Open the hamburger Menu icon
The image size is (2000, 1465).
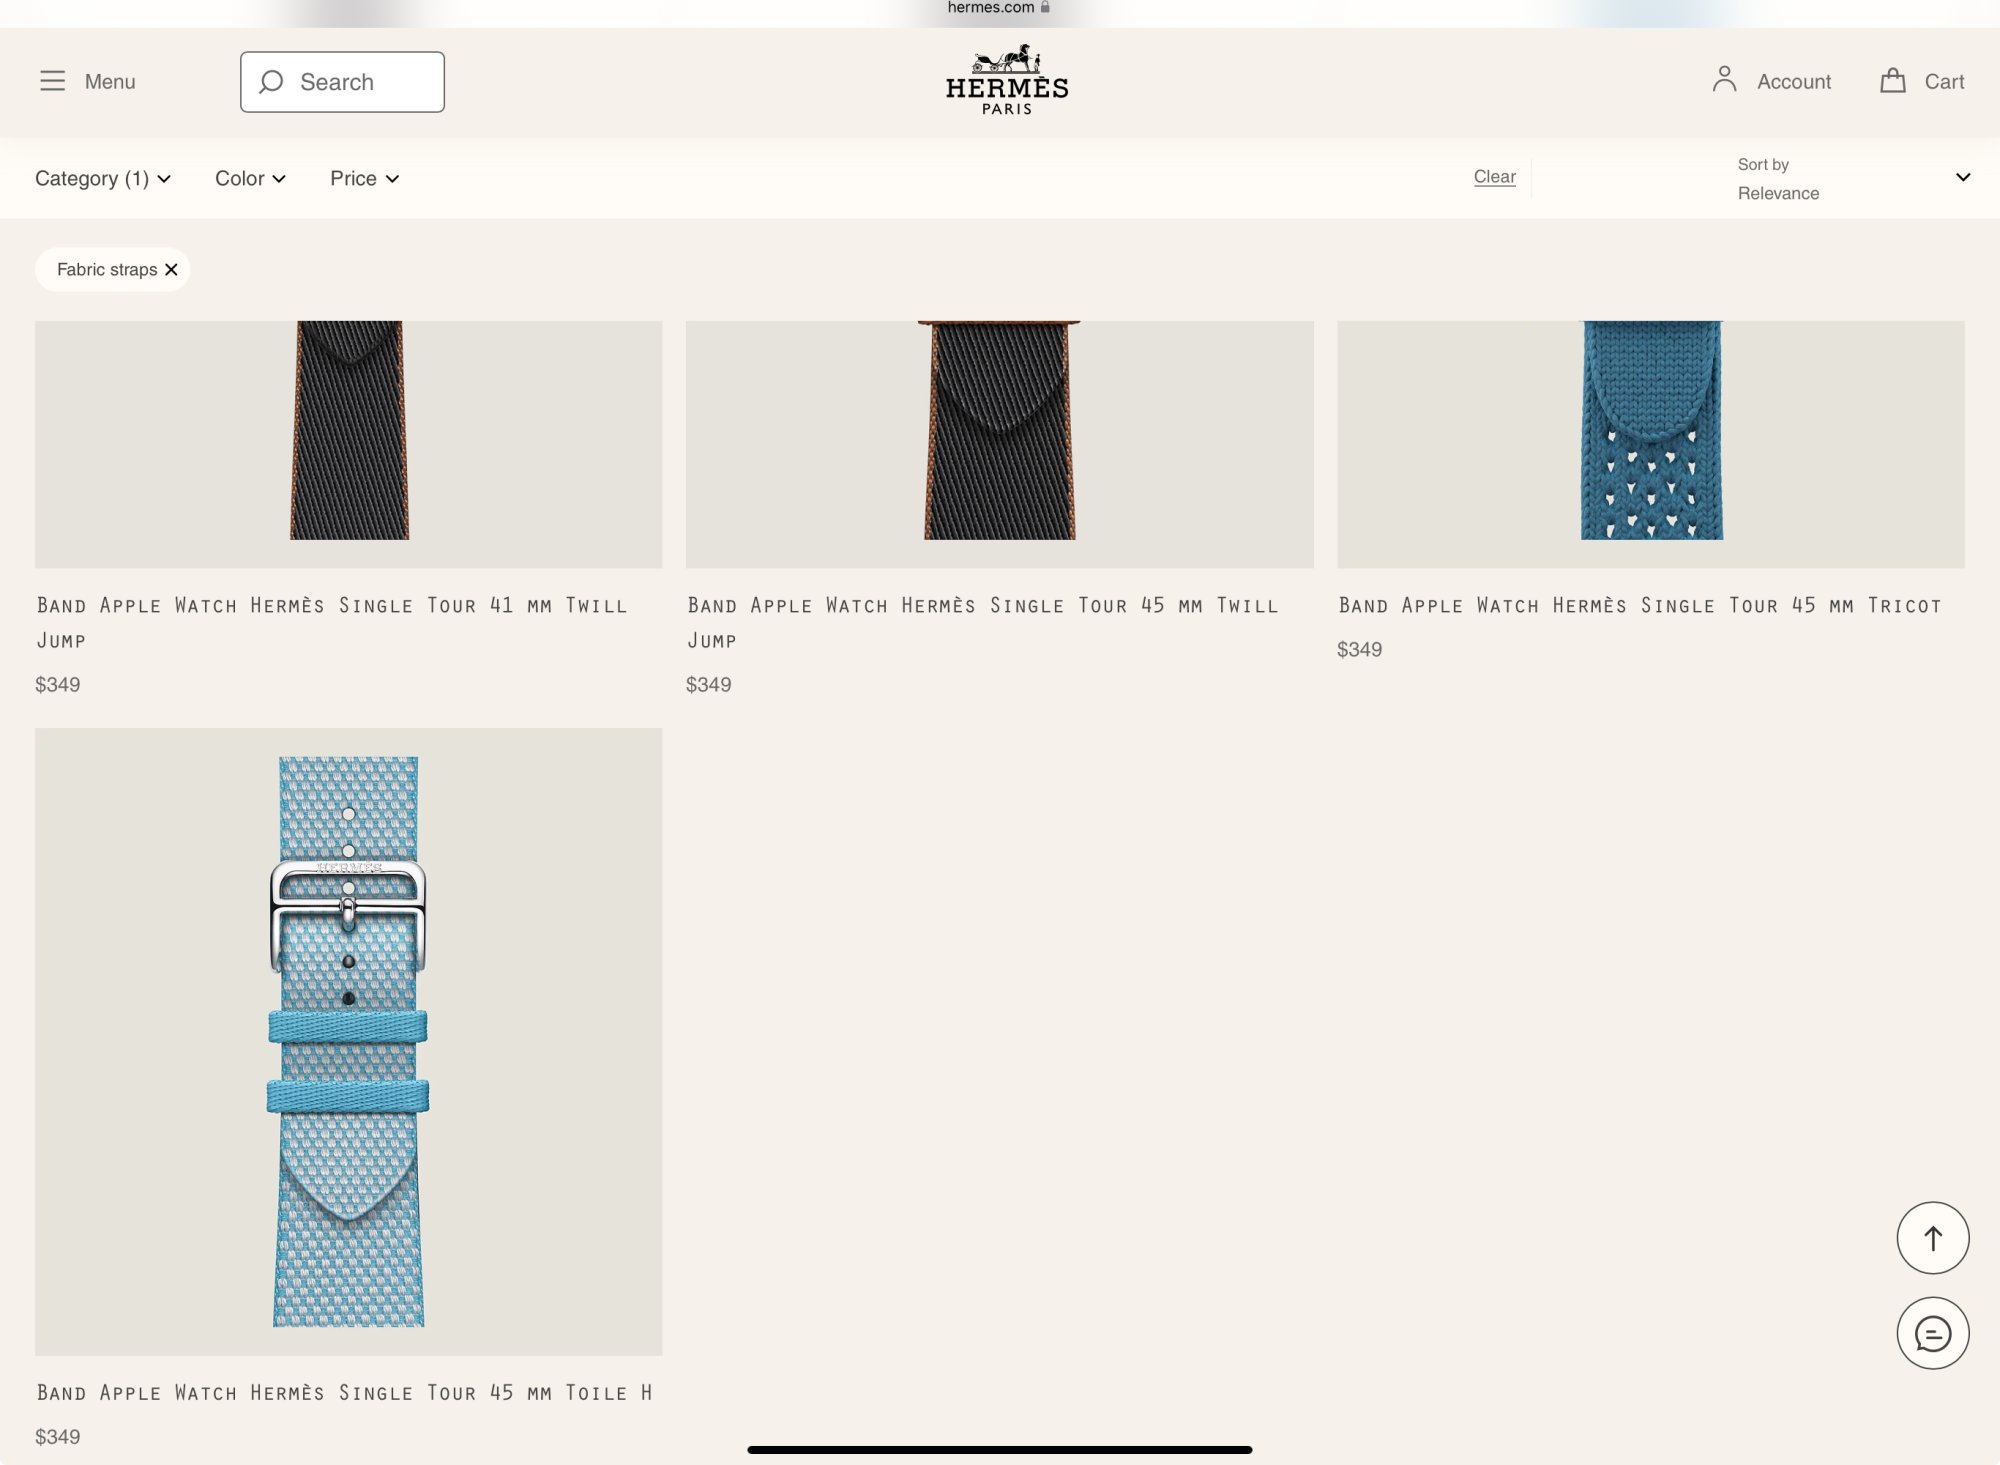coord(52,81)
